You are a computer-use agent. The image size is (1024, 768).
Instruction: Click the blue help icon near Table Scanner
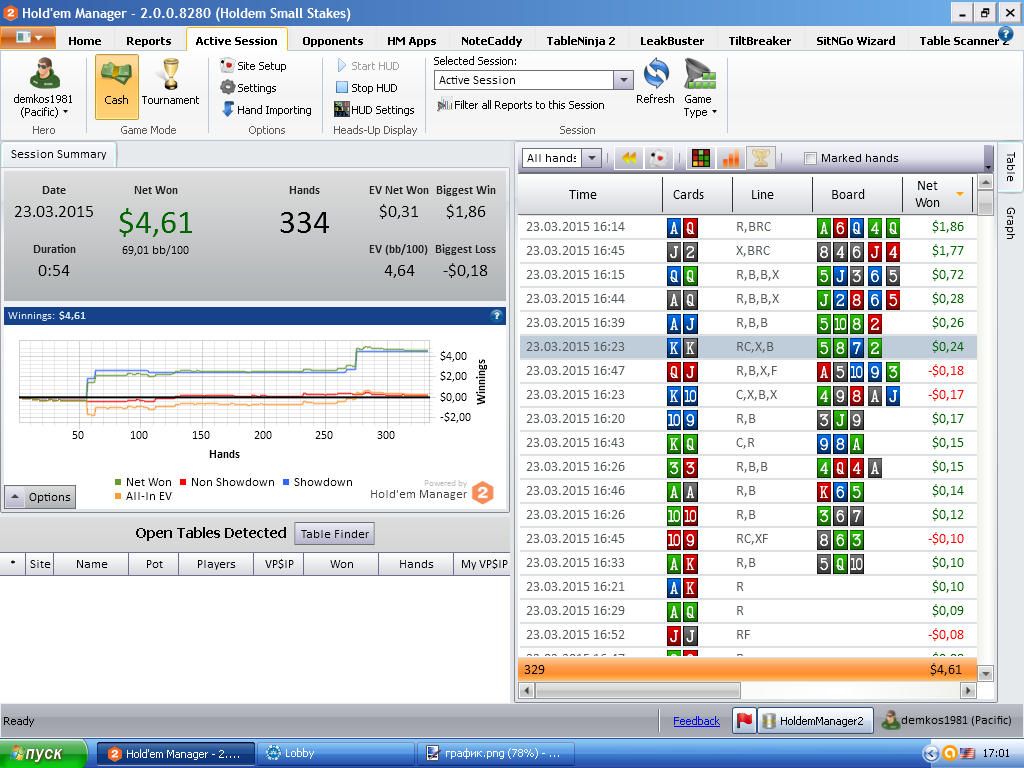(x=1006, y=33)
